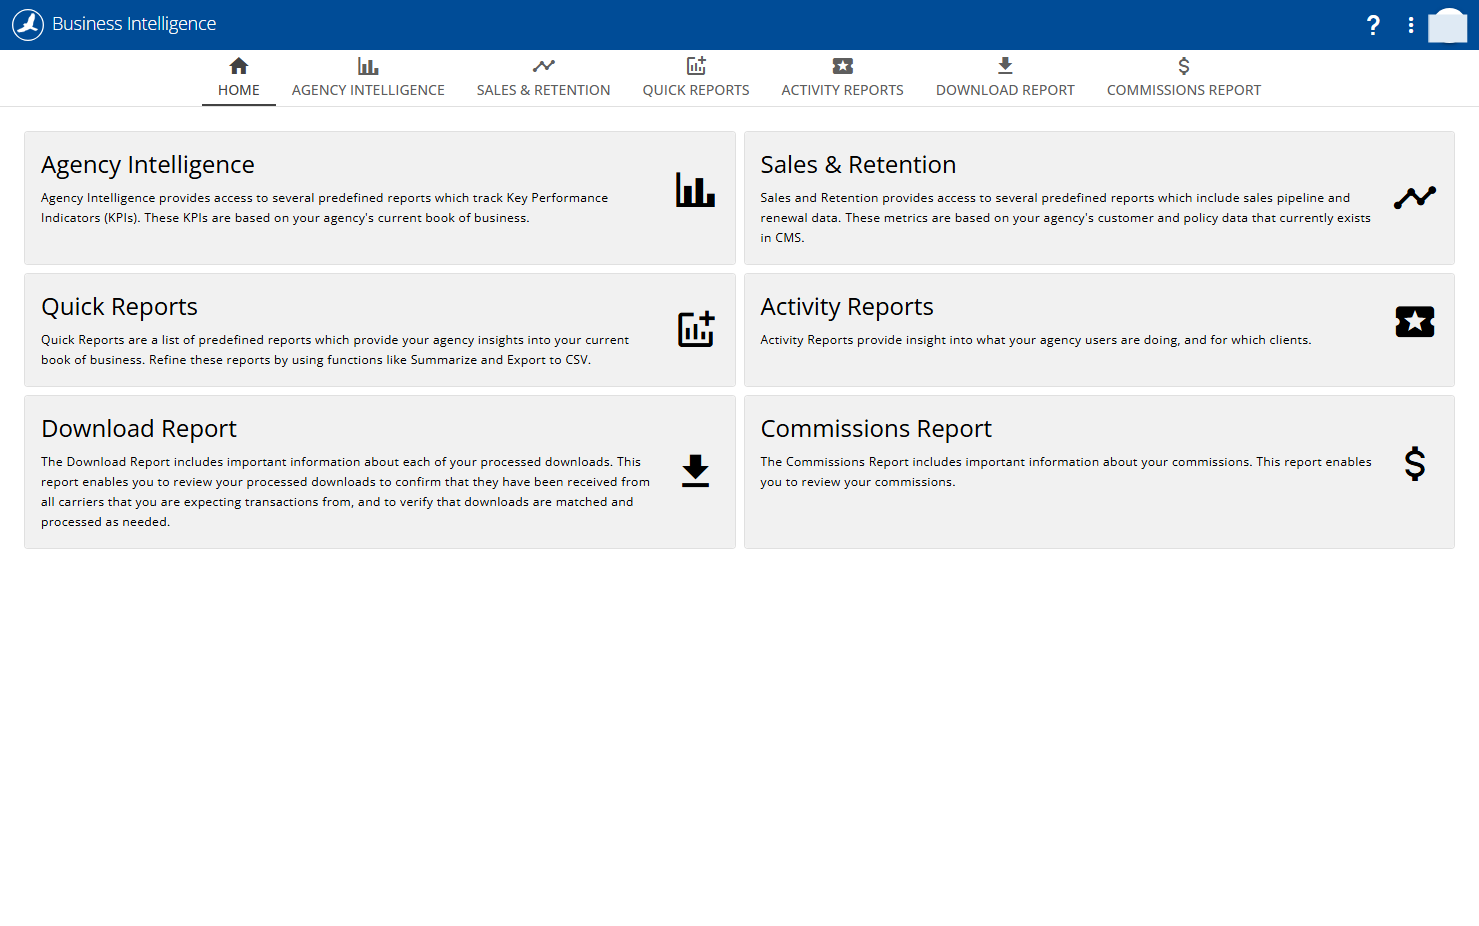Open the Commissions Report card heading
1479x926 pixels.
coord(876,429)
